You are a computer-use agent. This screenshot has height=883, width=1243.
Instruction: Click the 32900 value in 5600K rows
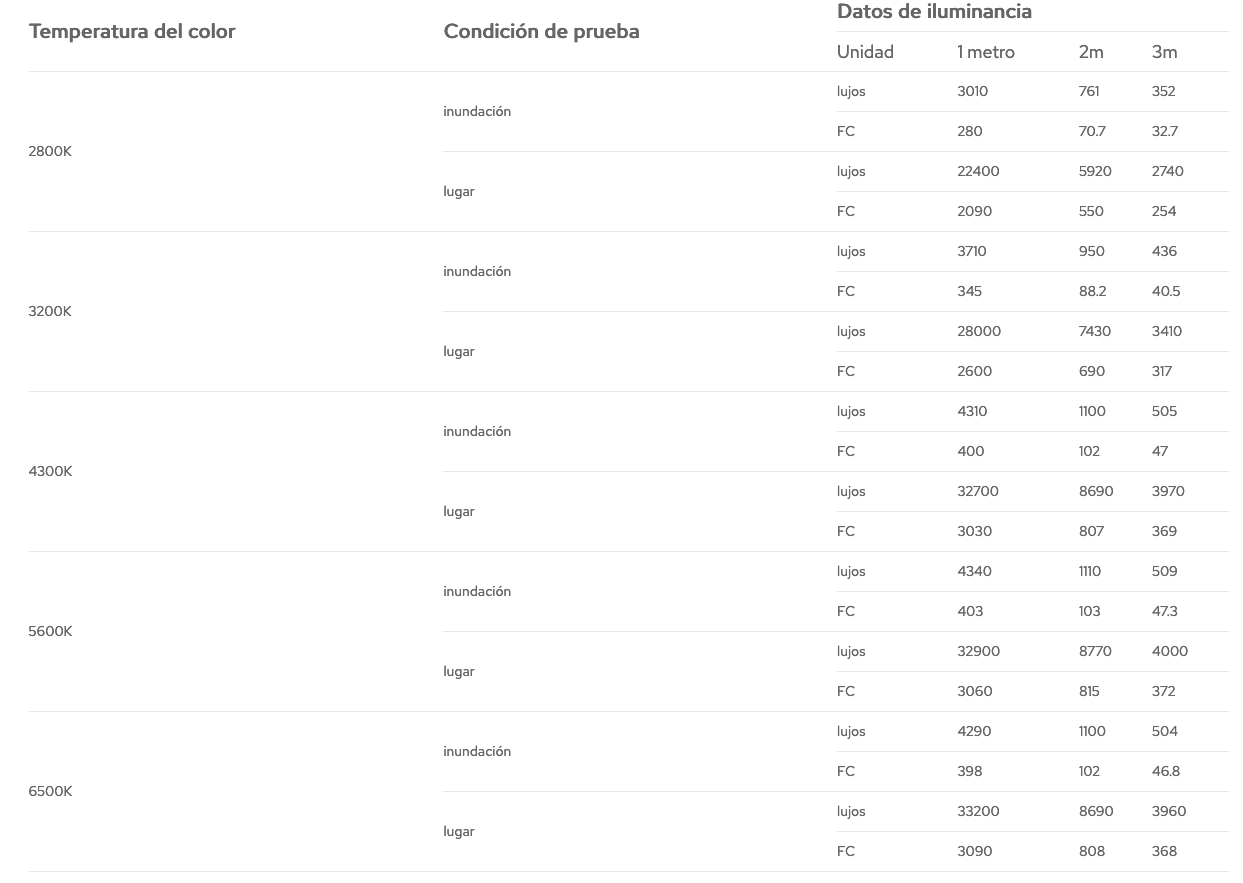978,651
